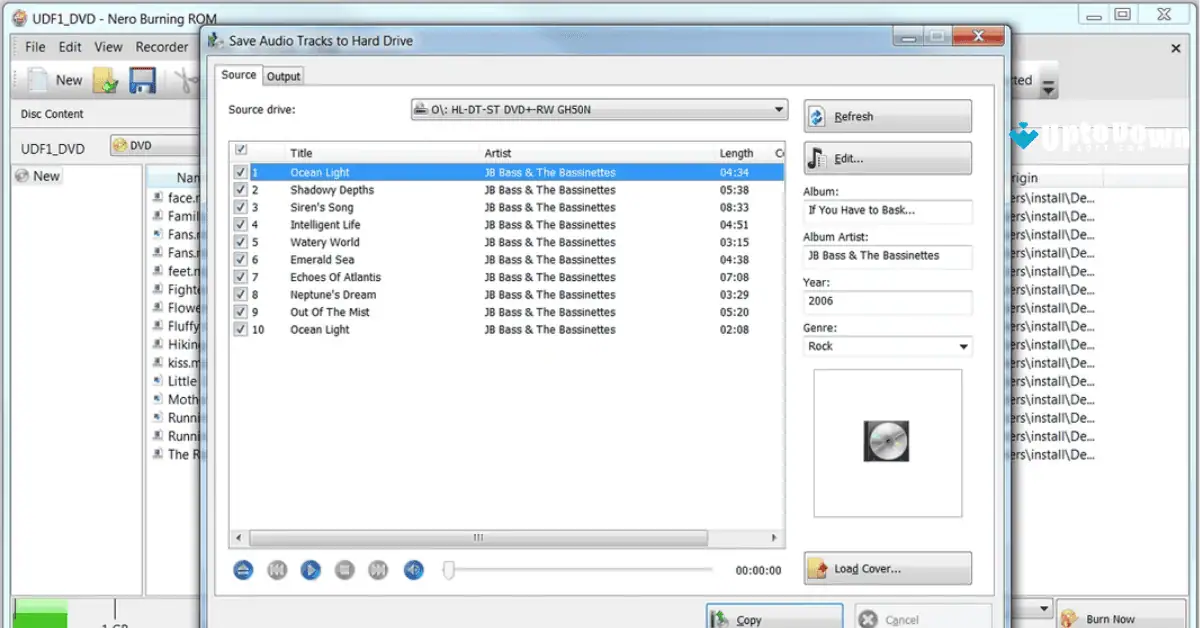Open the Recorder menu

click(161, 46)
